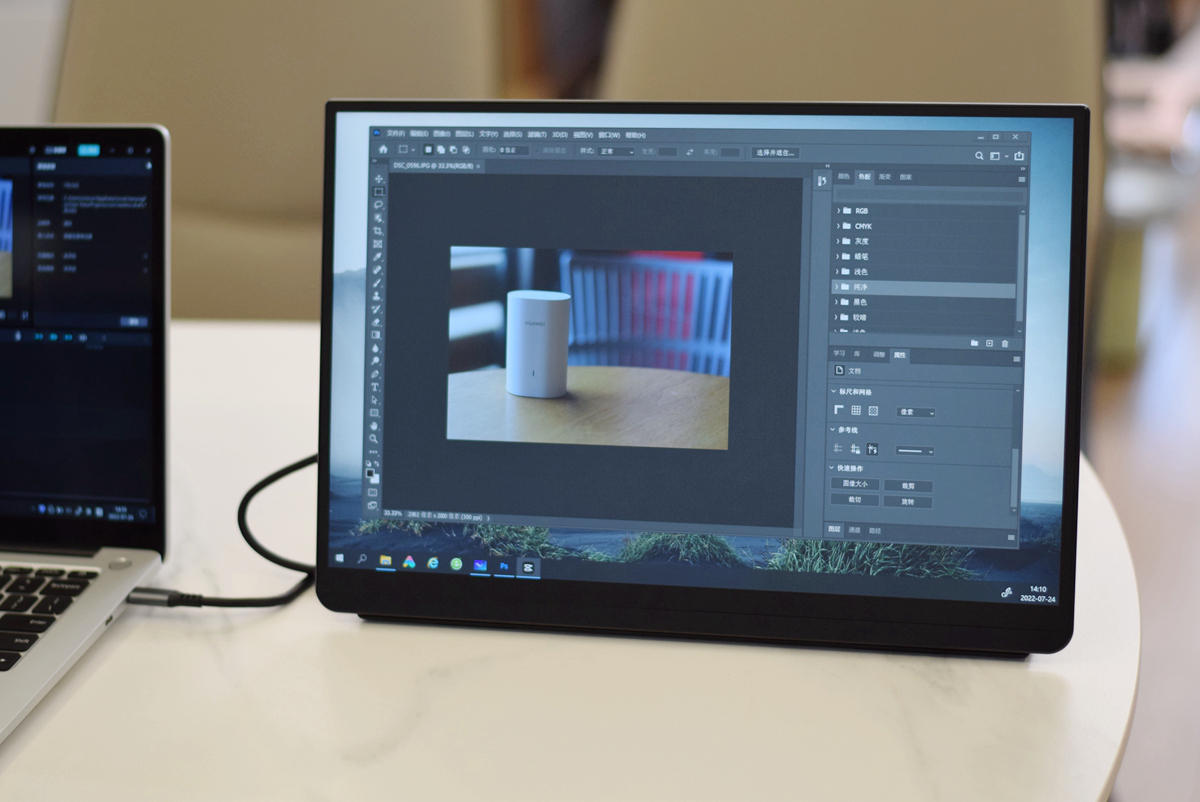Image resolution: width=1200 pixels, height=802 pixels.
Task: Select the Path Selection arrow tool
Action: (x=376, y=400)
